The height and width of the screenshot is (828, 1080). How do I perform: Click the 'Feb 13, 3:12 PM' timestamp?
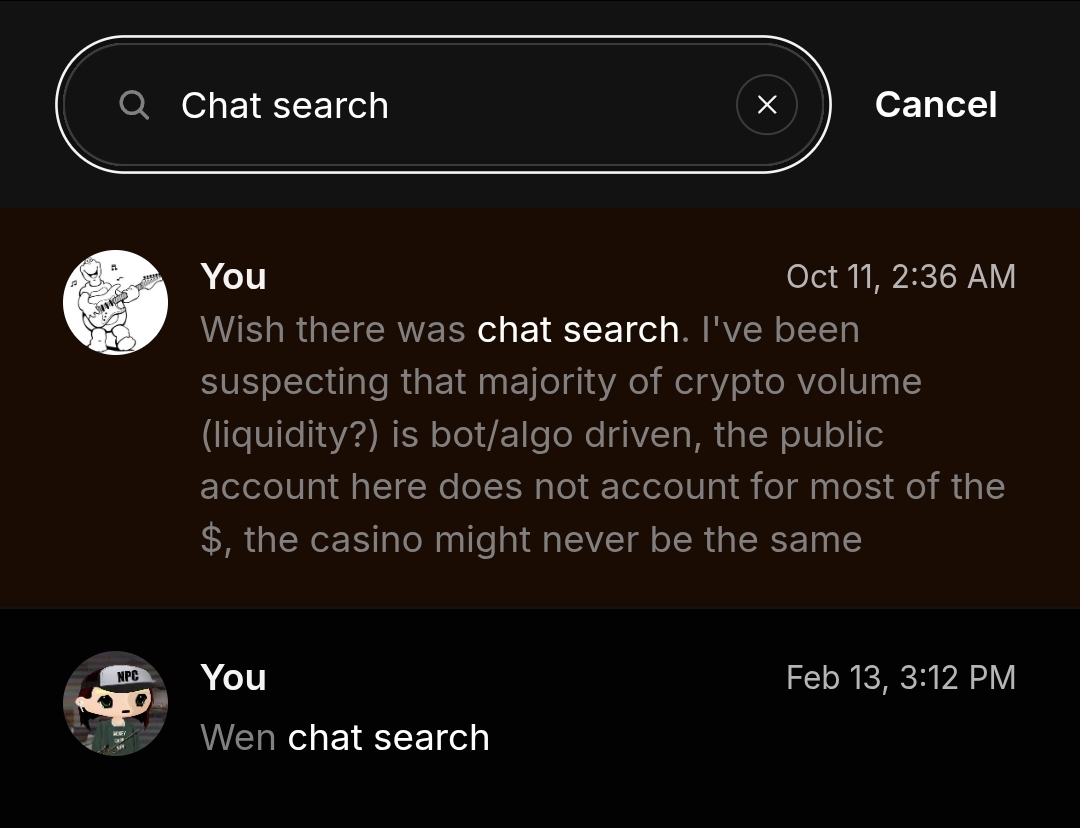point(900,677)
